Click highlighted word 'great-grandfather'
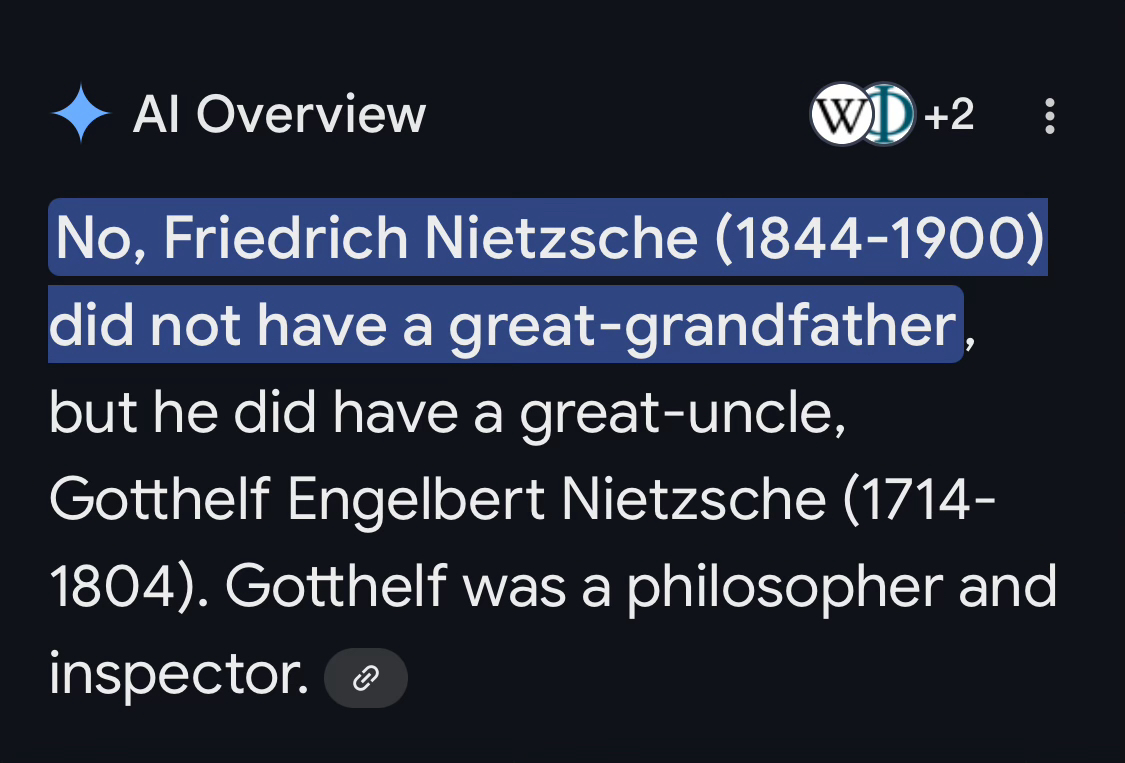Screen dimensions: 1125x763 (x=702, y=325)
